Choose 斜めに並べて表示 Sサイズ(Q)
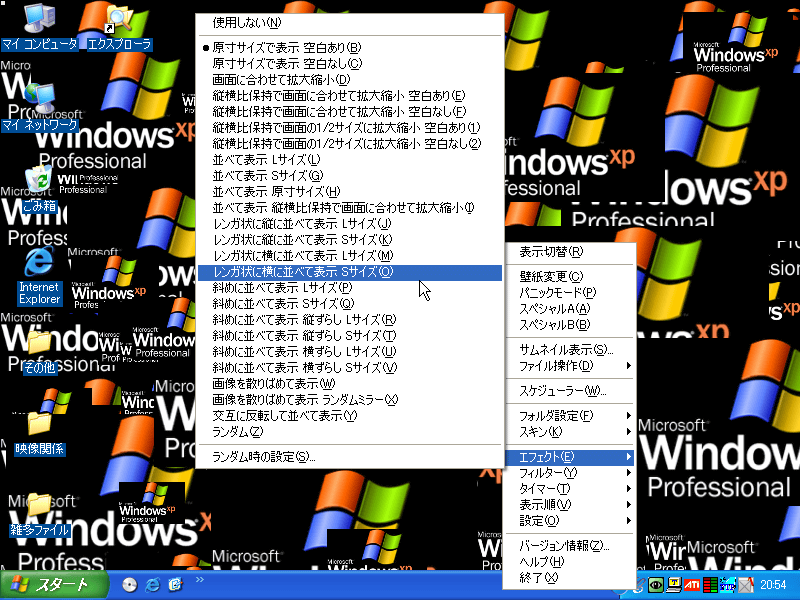800x600 pixels. 350,304
